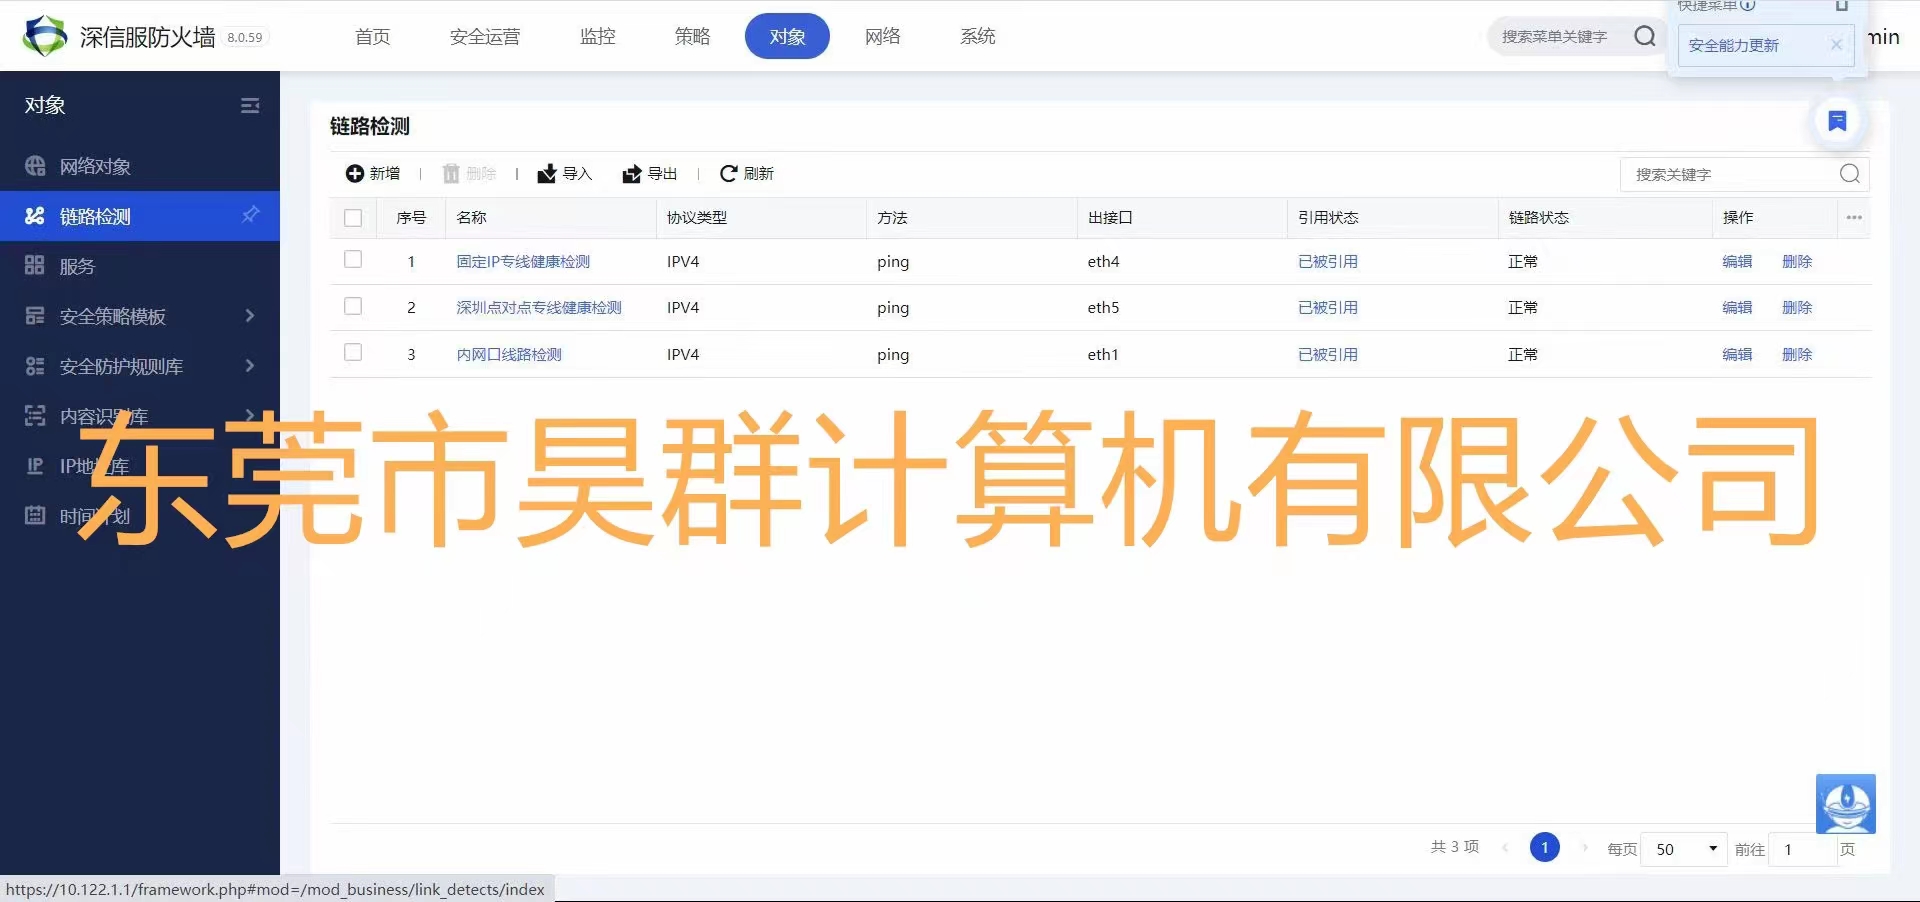Select the 内网口线路检测 row checkbox
This screenshot has width=1920, height=902.
tap(353, 353)
